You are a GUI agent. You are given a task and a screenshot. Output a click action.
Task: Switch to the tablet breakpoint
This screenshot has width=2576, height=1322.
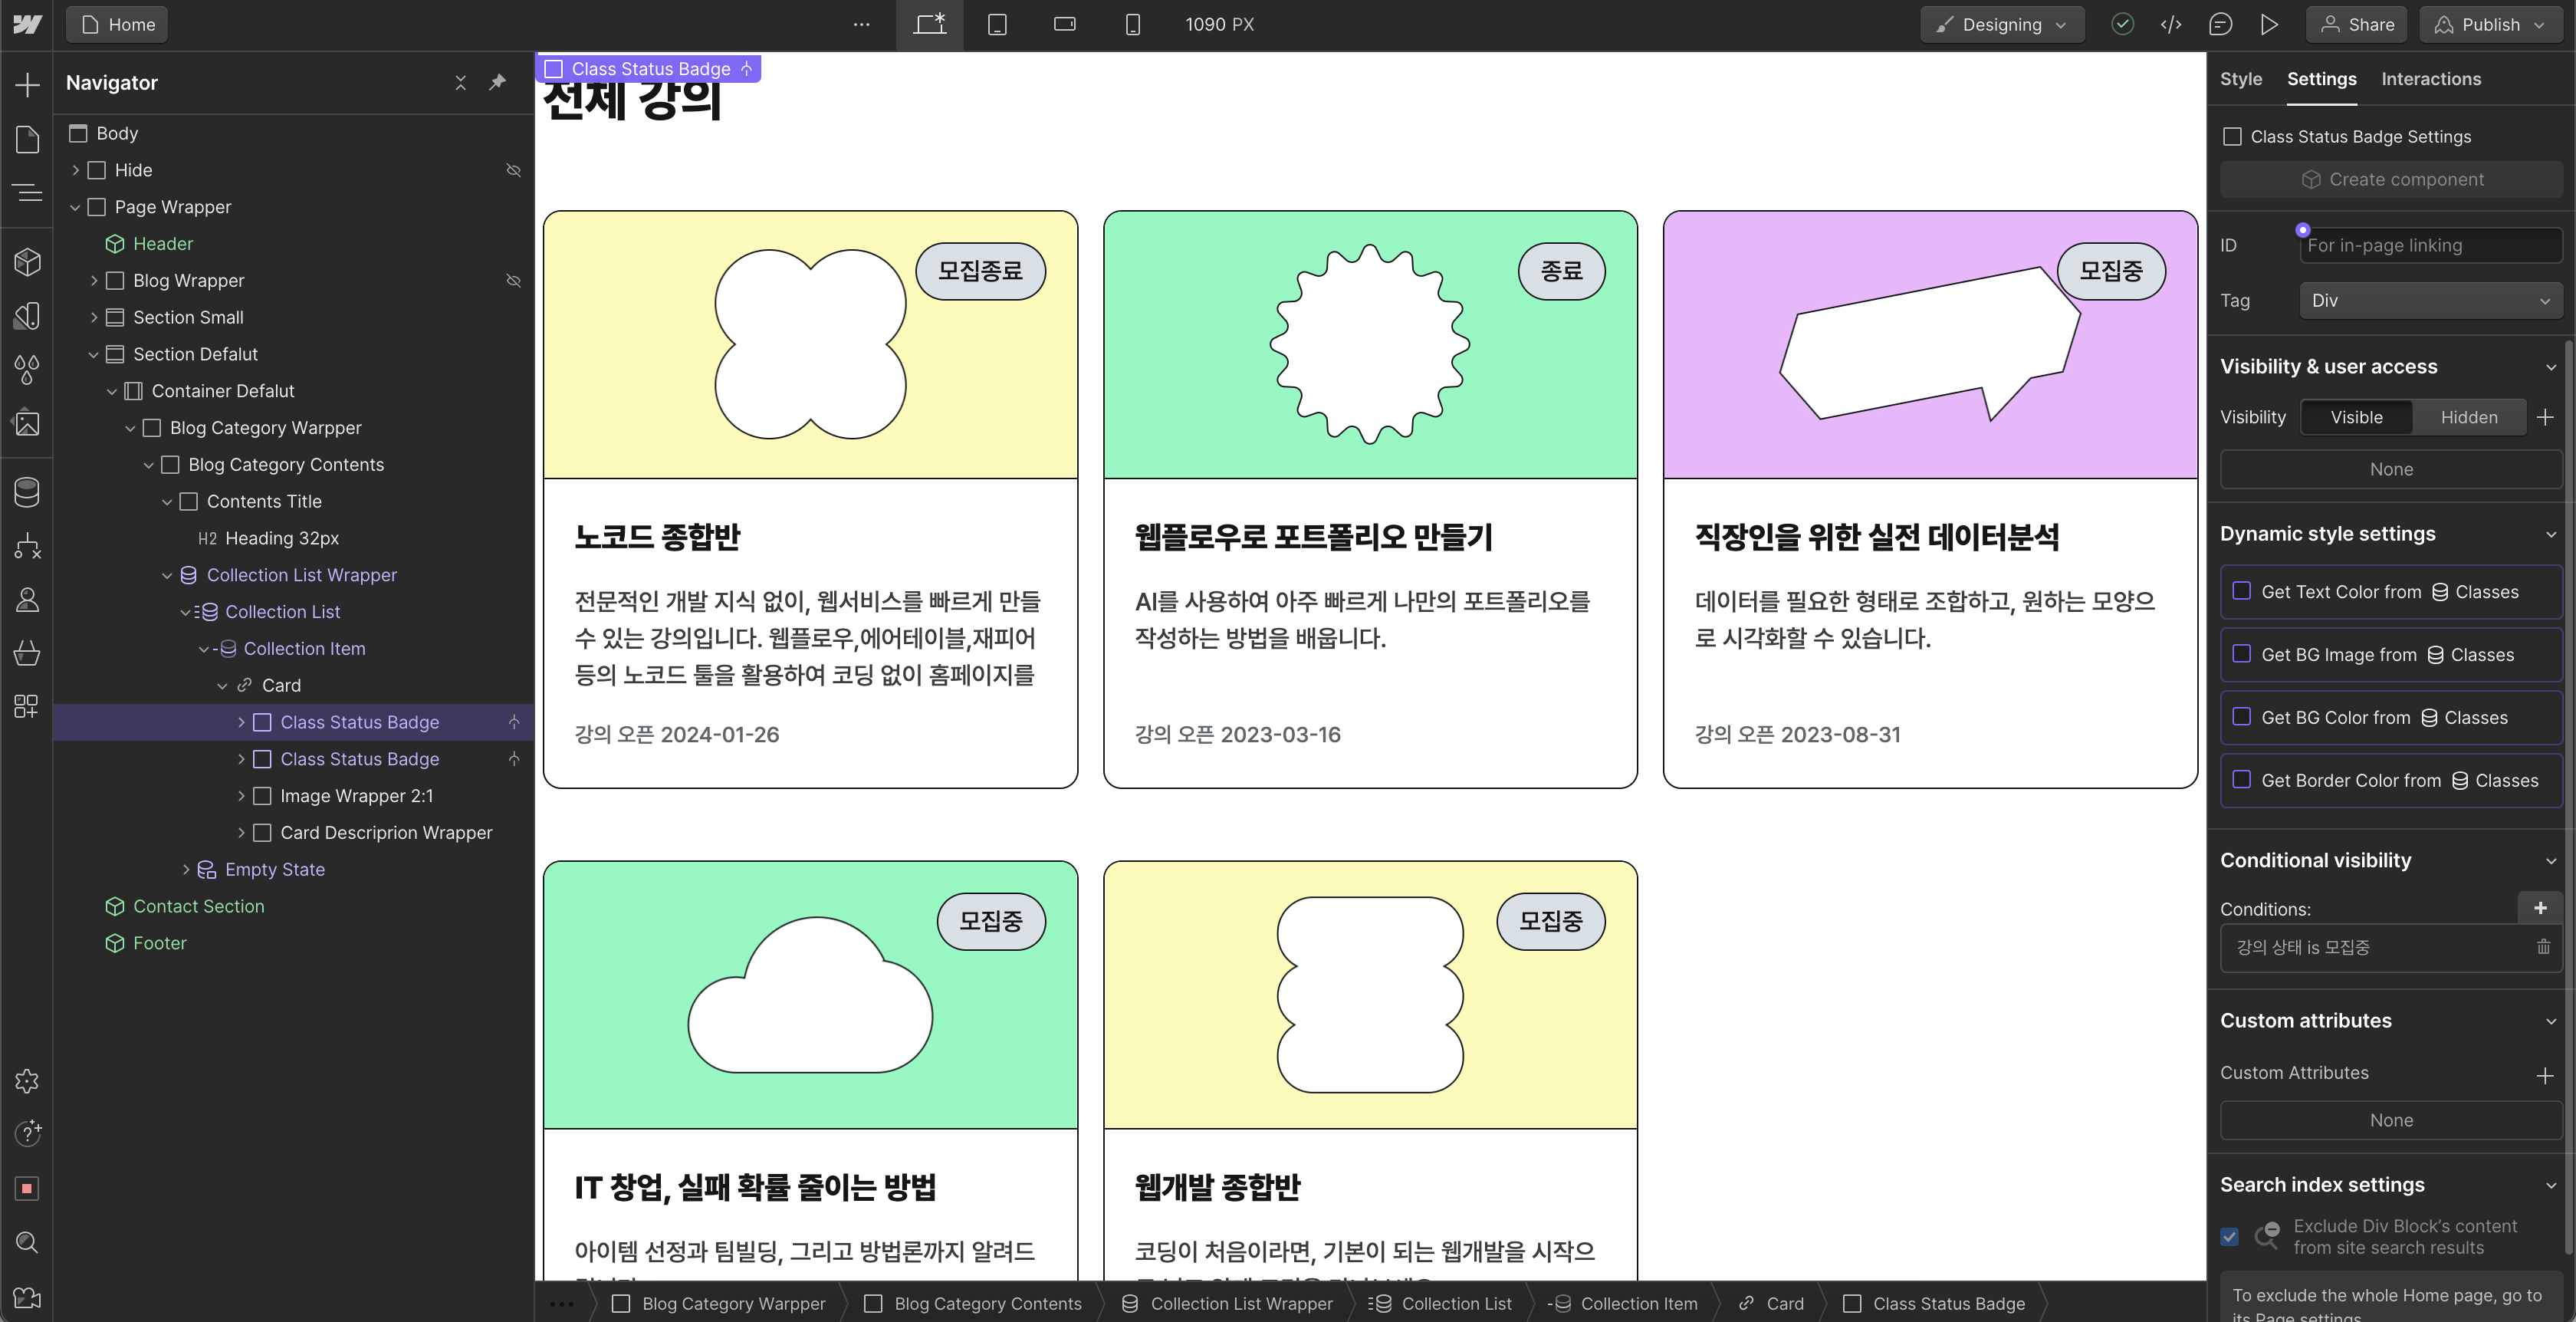point(997,24)
